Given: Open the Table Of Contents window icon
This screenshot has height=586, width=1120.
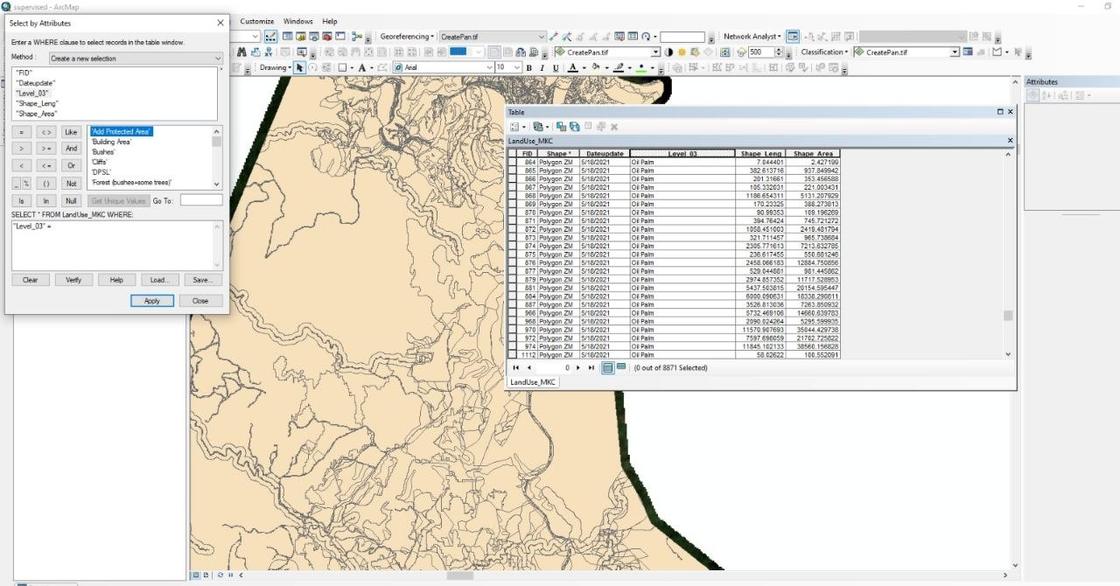Looking at the screenshot, I should coord(287,36).
